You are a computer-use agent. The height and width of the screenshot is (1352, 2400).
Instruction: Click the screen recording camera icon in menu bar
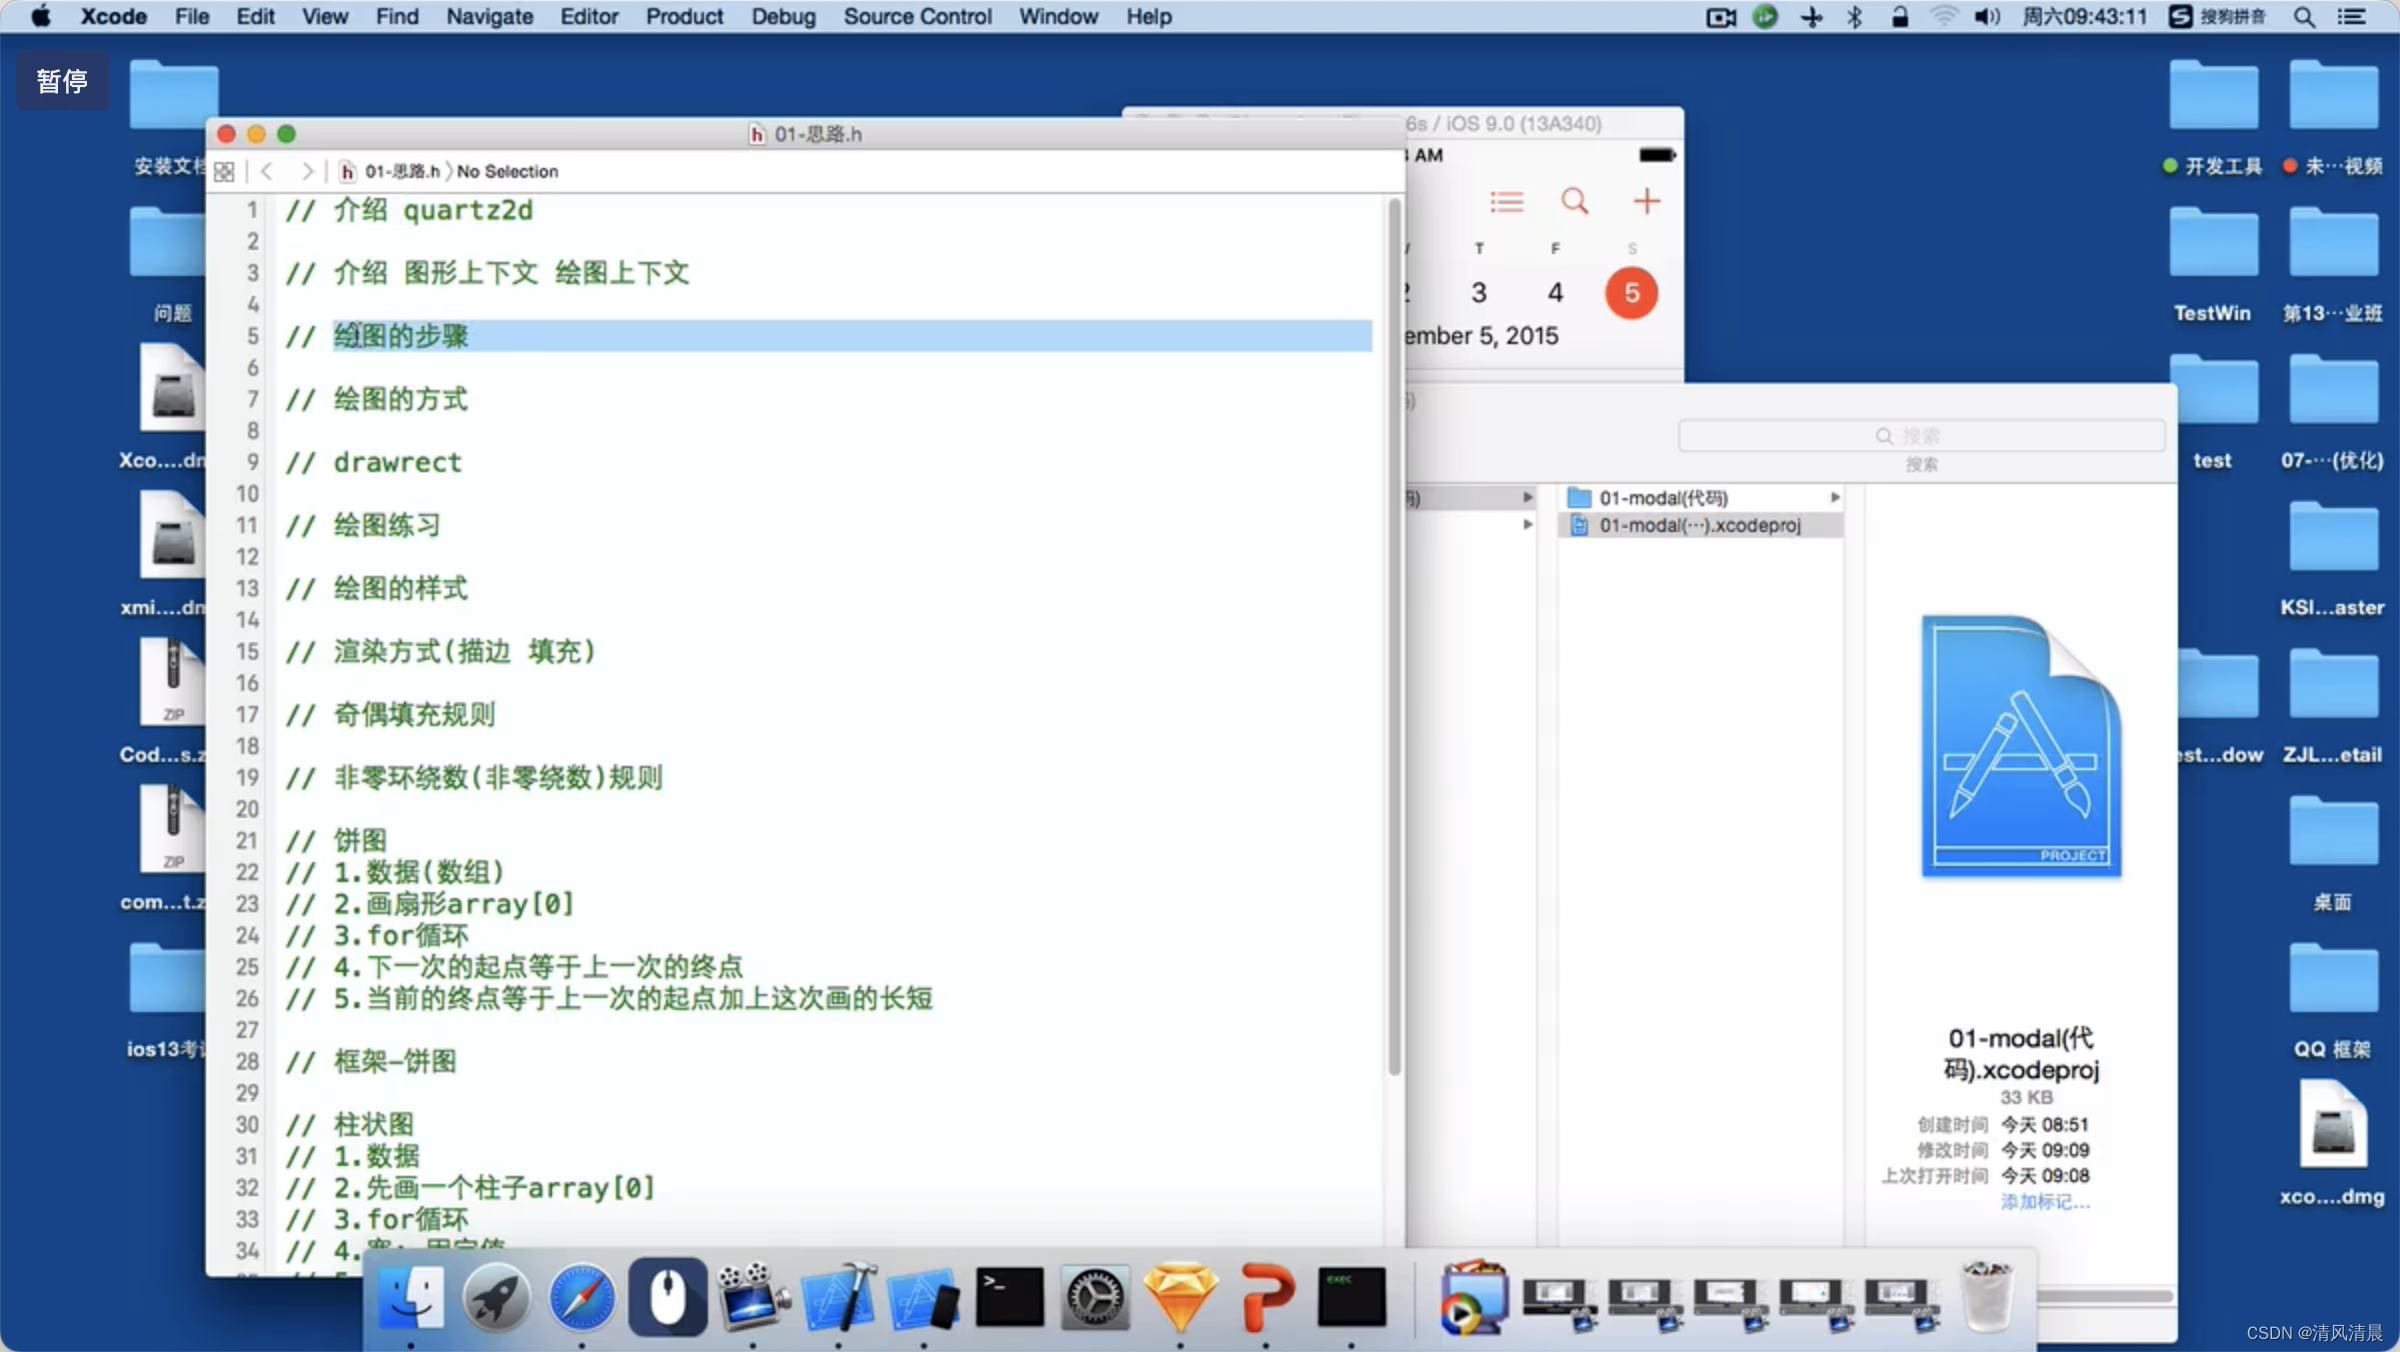[x=1720, y=17]
